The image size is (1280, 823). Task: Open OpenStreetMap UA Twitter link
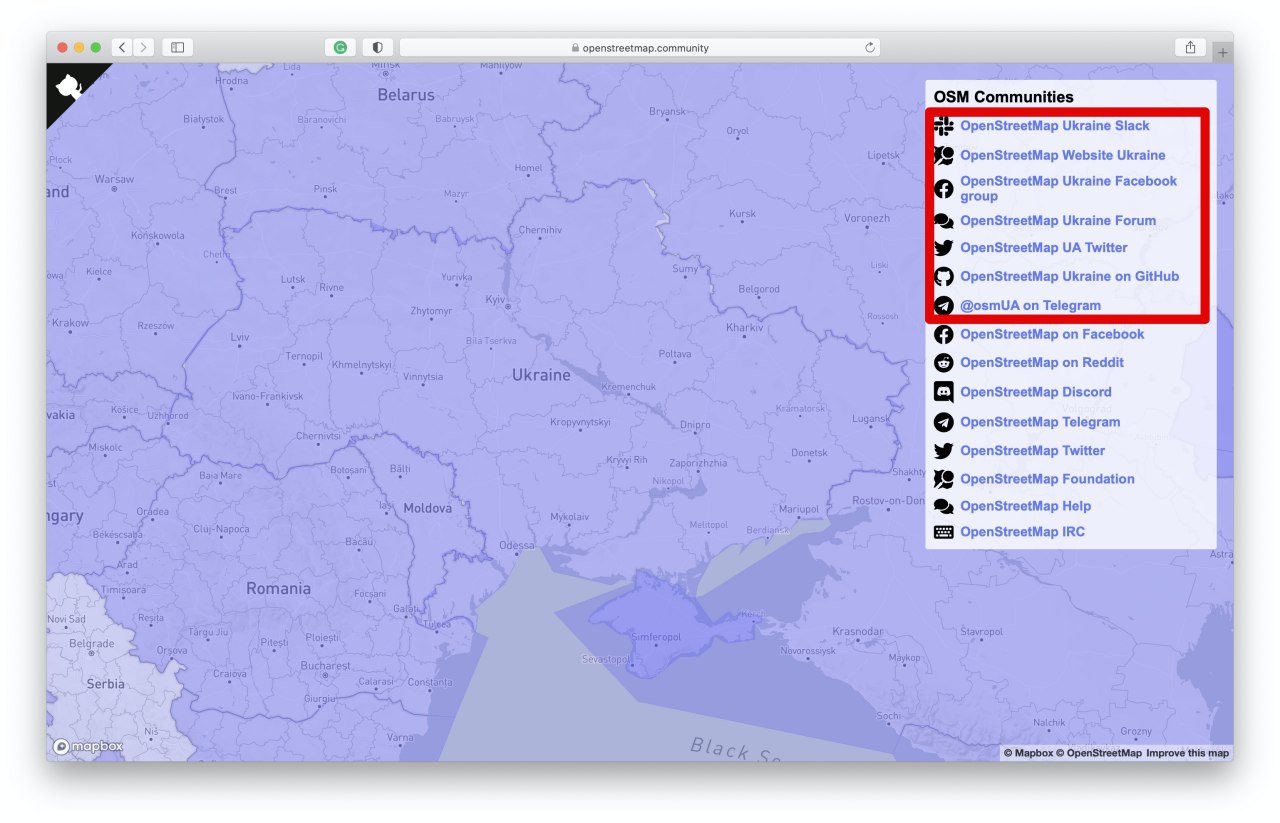coord(1044,248)
